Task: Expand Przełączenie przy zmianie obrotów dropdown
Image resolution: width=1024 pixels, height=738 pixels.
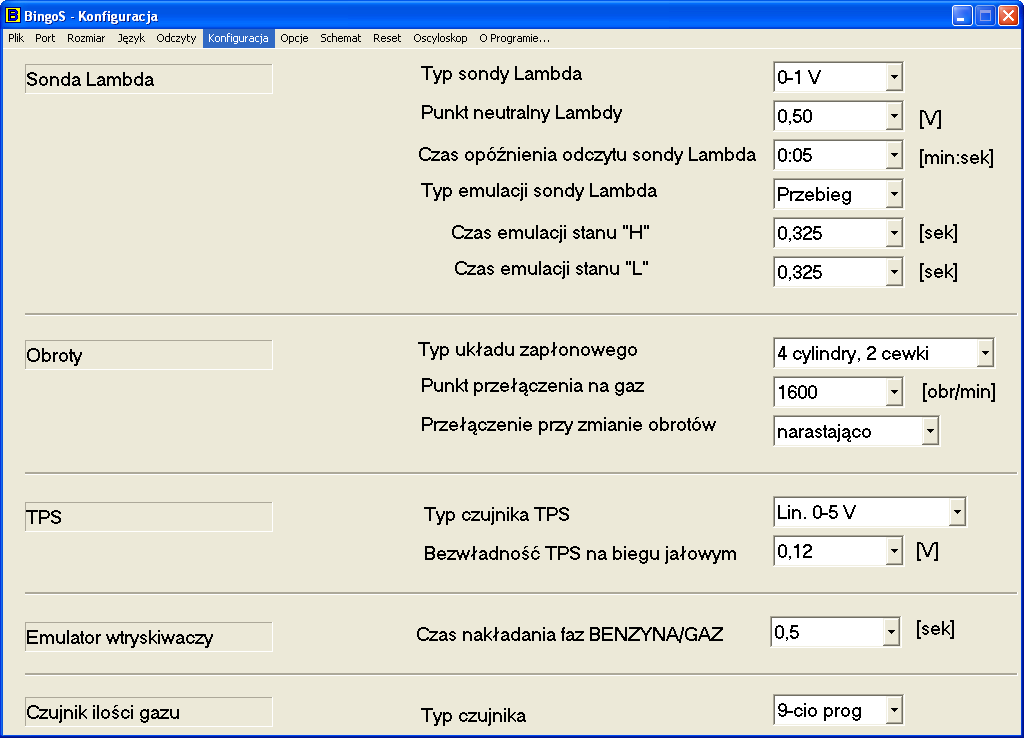Action: coord(930,431)
